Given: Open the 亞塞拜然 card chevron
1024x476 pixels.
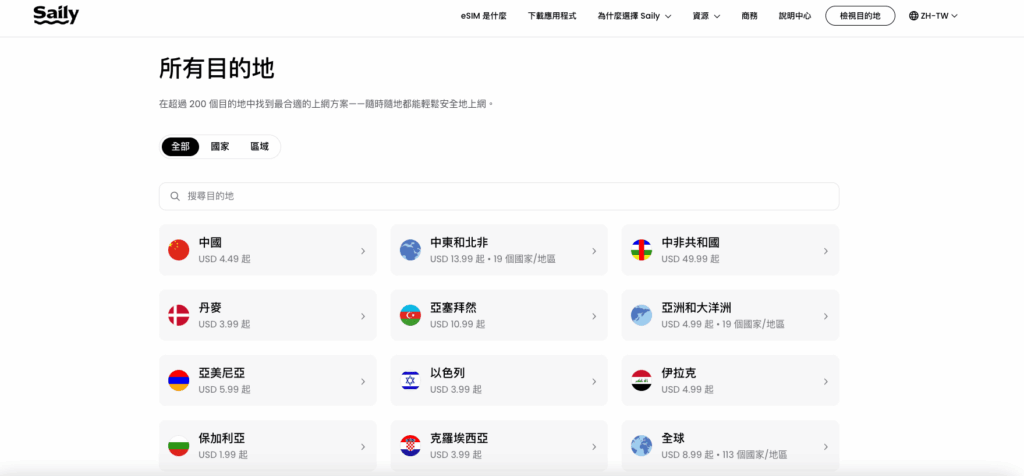Looking at the screenshot, I should tap(594, 316).
